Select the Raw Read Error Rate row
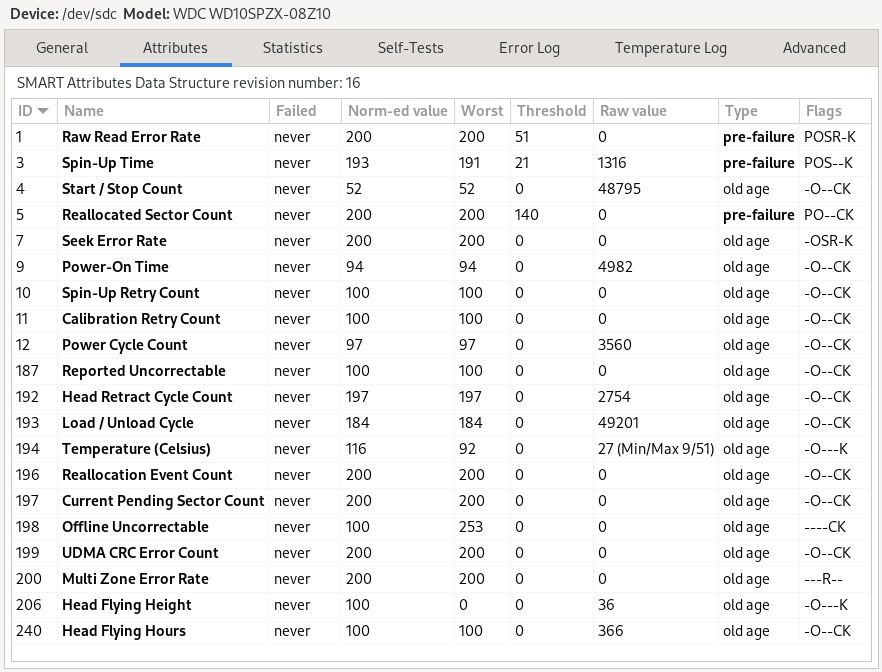The height and width of the screenshot is (672, 882). pos(131,137)
